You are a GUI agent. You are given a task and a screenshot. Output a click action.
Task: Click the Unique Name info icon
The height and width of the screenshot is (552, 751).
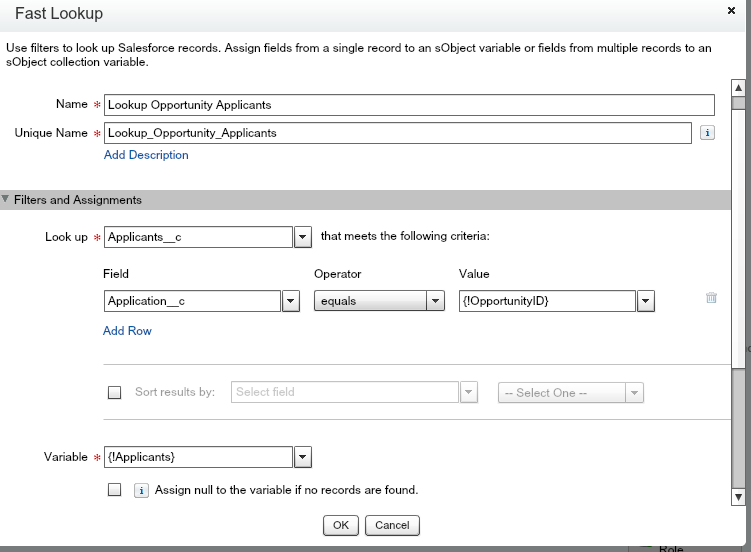pyautogui.click(x=707, y=132)
